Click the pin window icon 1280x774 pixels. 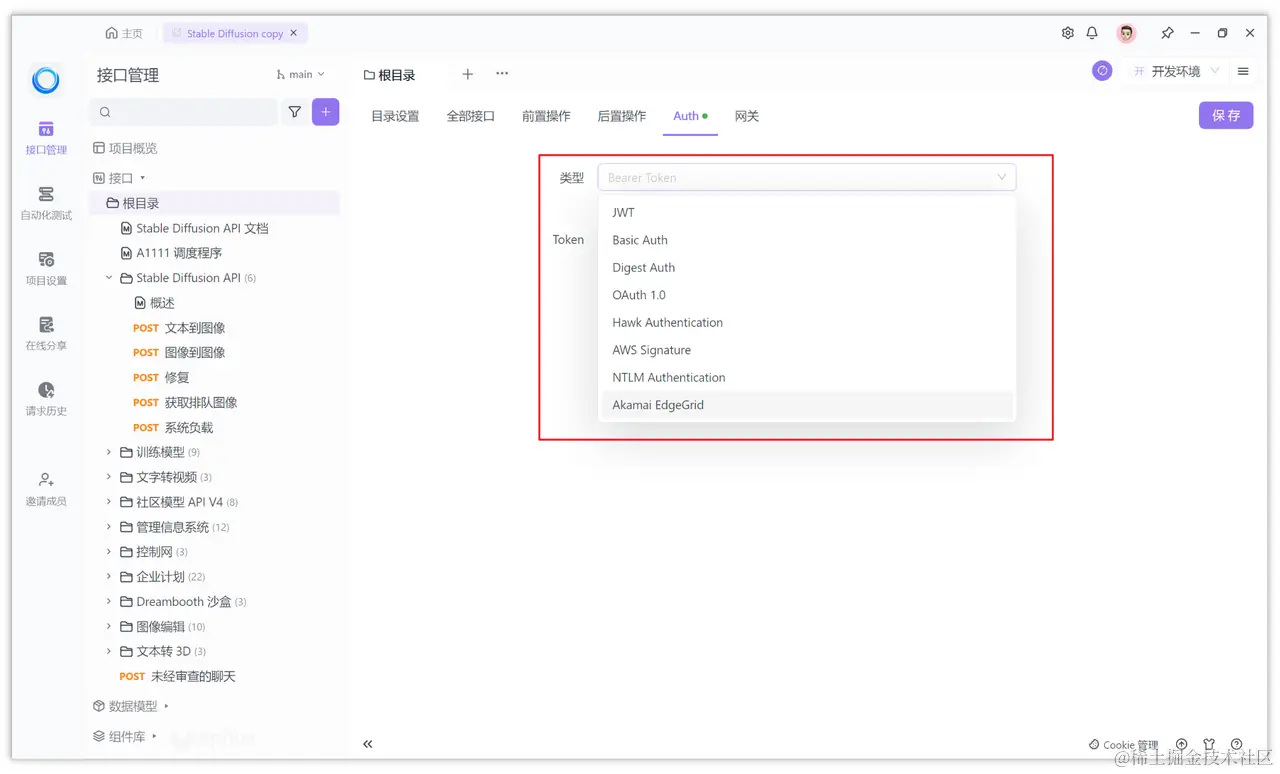click(1167, 33)
